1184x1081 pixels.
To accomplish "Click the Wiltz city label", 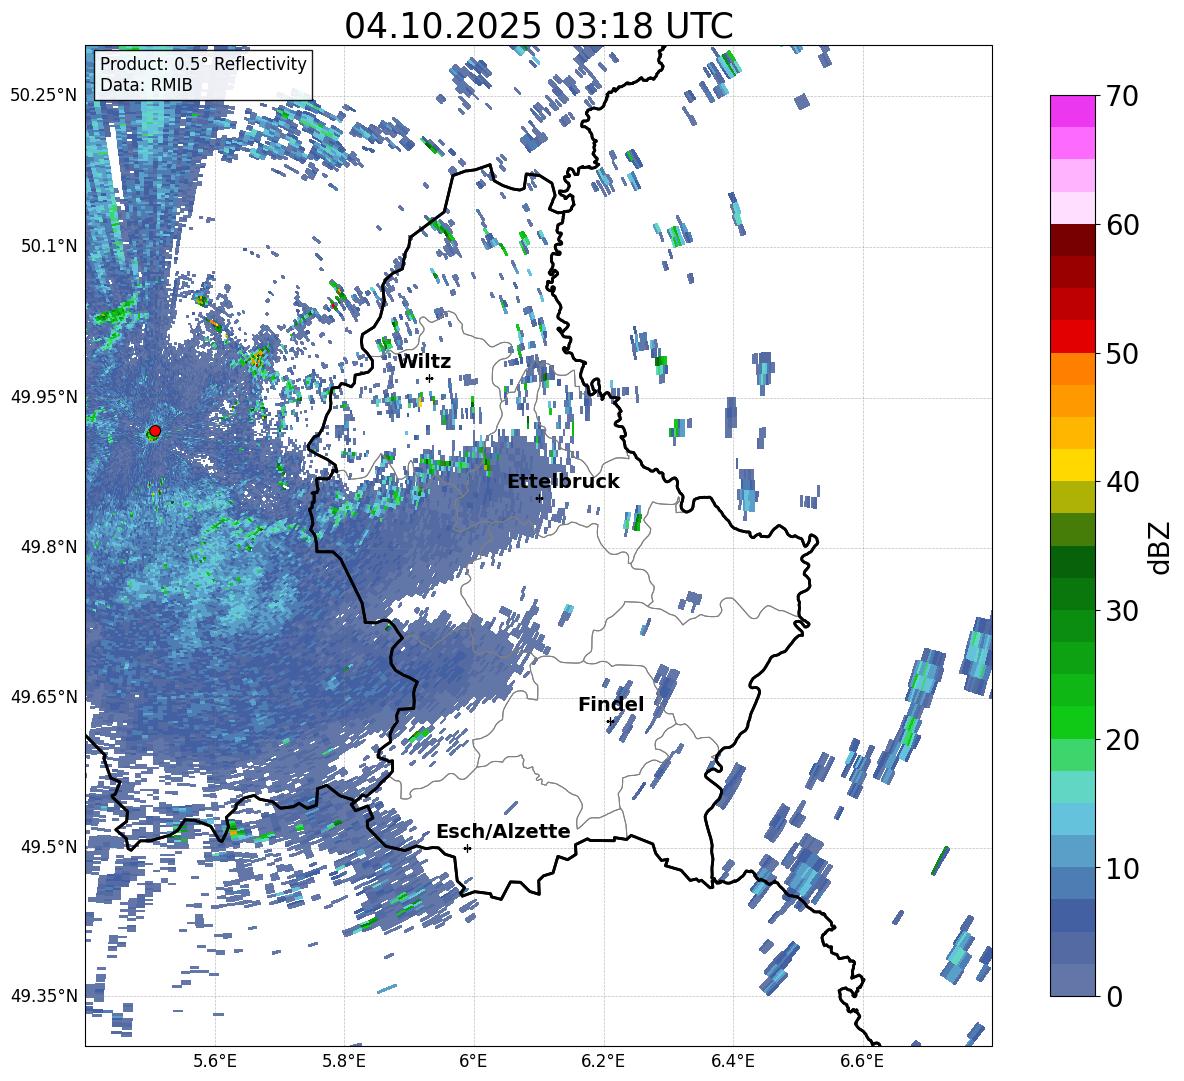I will pos(424,362).
